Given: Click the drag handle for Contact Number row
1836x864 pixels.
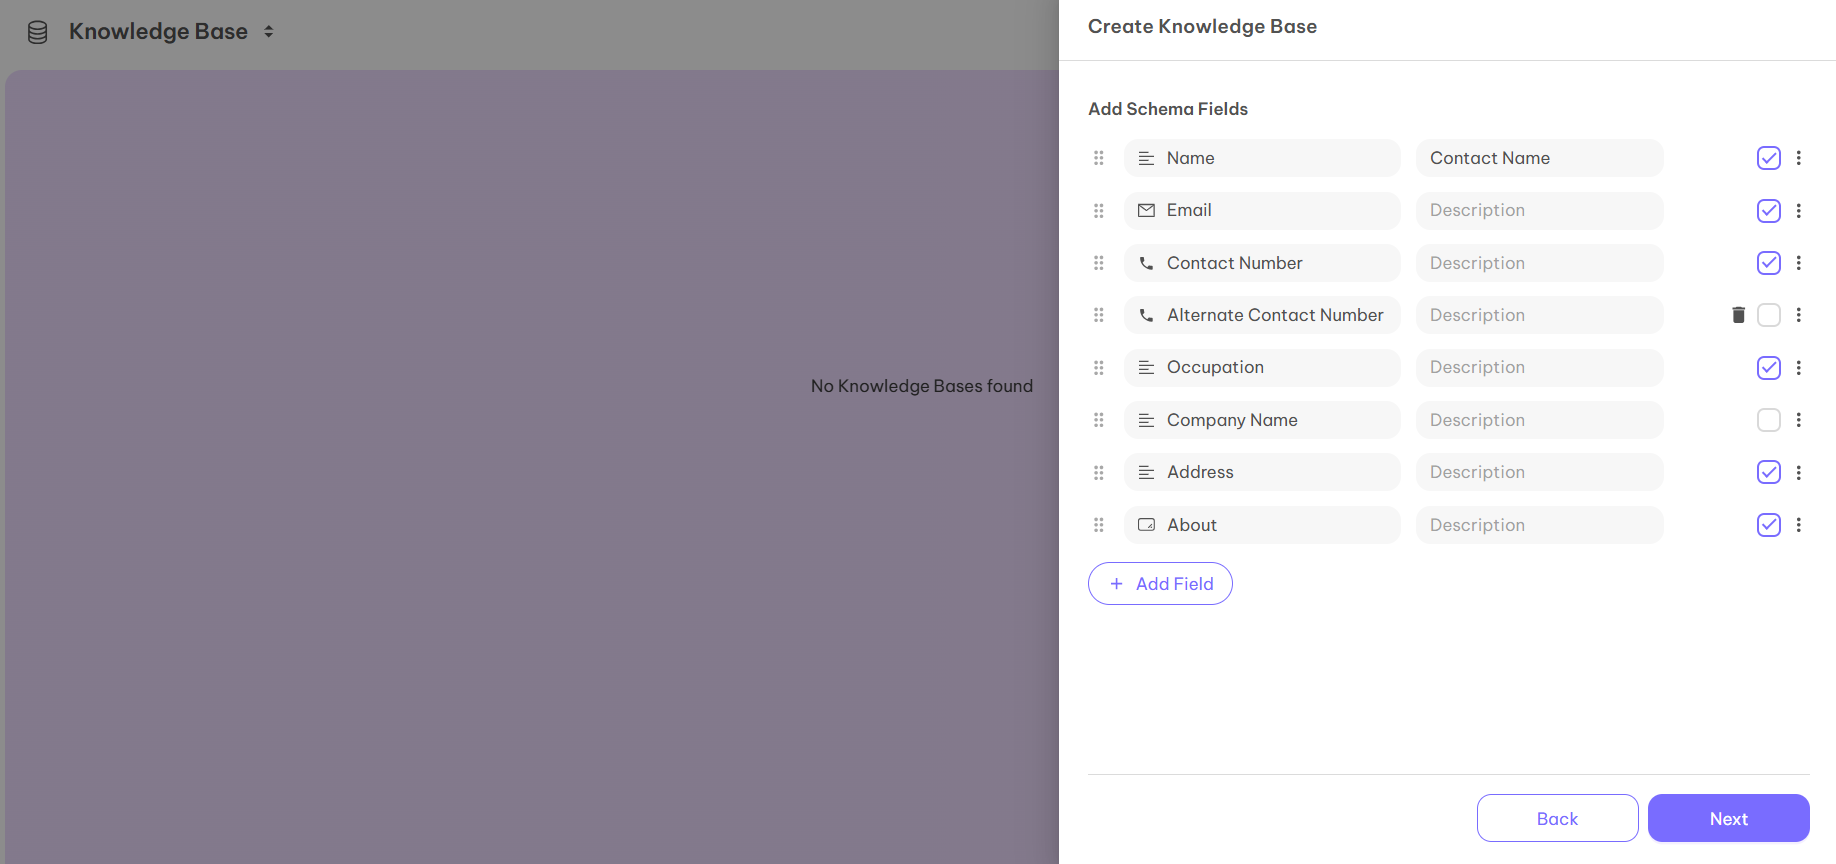Looking at the screenshot, I should tap(1099, 263).
